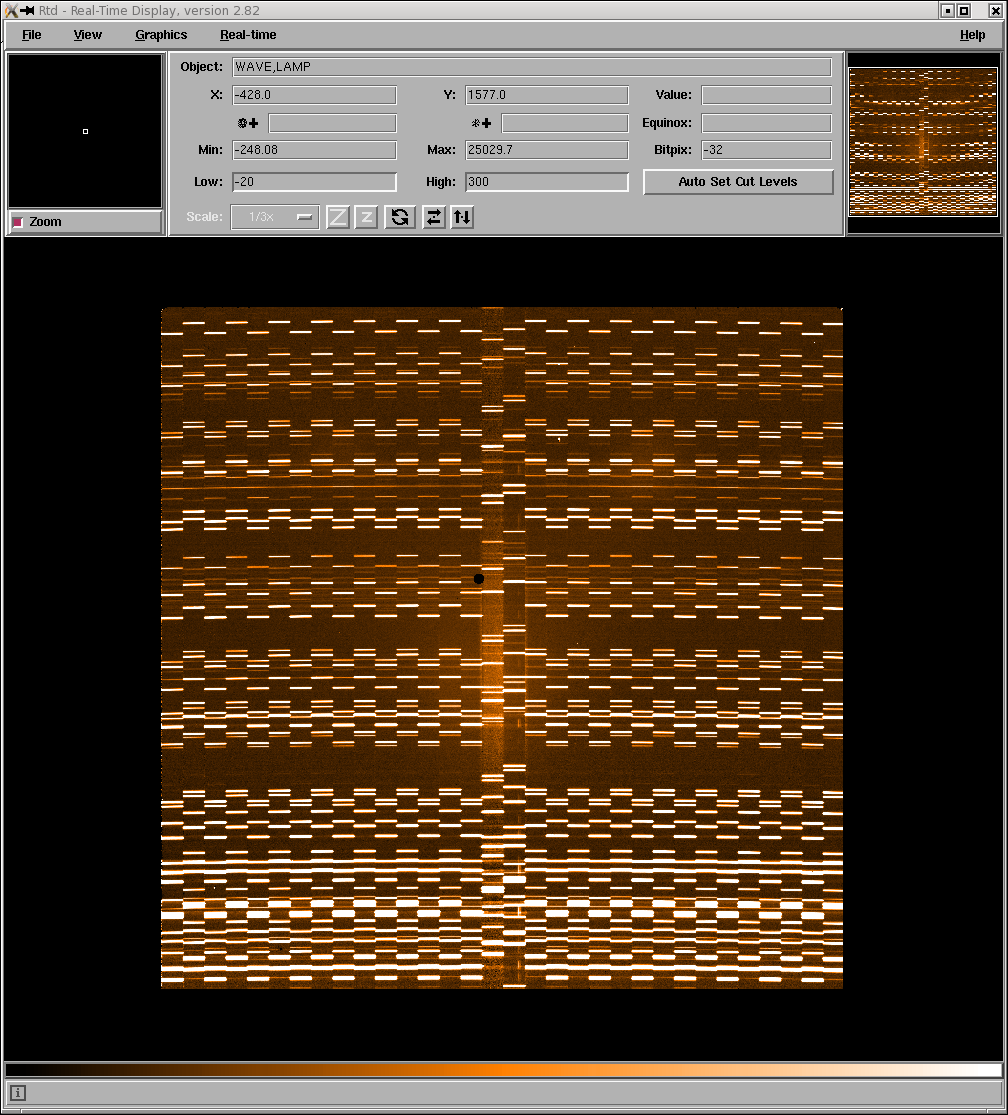The width and height of the screenshot is (1008, 1115).
Task: Toggle the Zoom checkbox
Action: [x=17, y=222]
